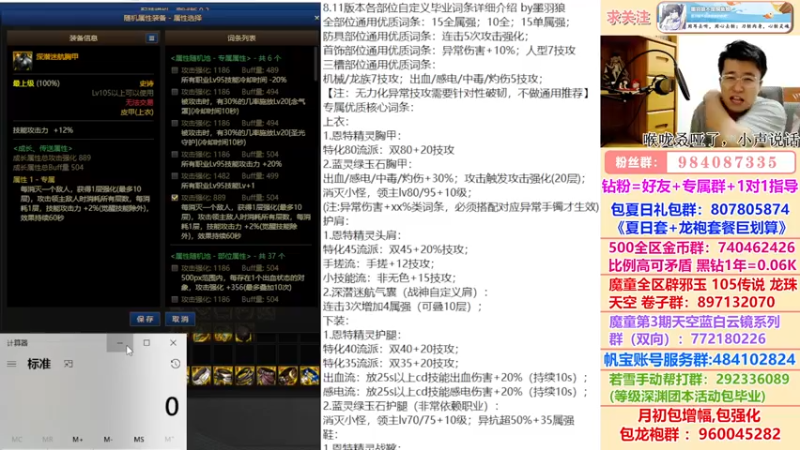Uncheck the 攻击强化 889 kill-stacking option
The width and height of the screenshot is (800, 450).
[174, 197]
